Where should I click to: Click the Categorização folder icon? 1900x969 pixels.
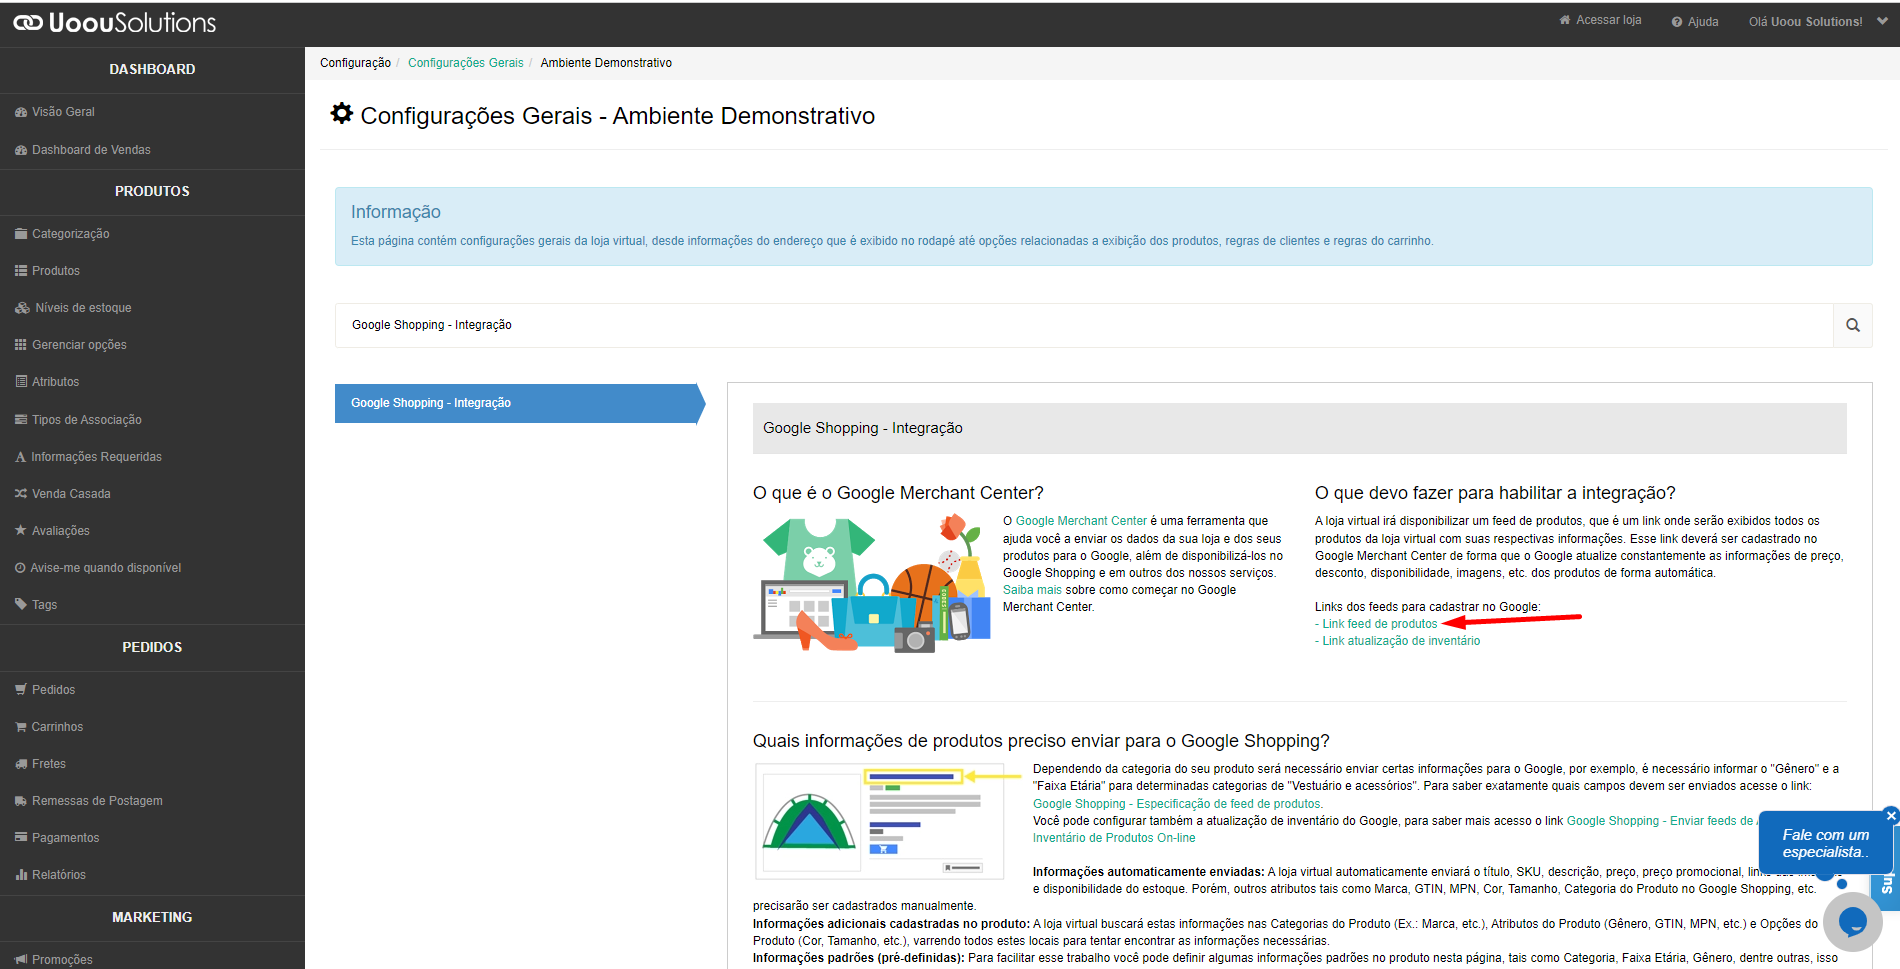point(21,234)
